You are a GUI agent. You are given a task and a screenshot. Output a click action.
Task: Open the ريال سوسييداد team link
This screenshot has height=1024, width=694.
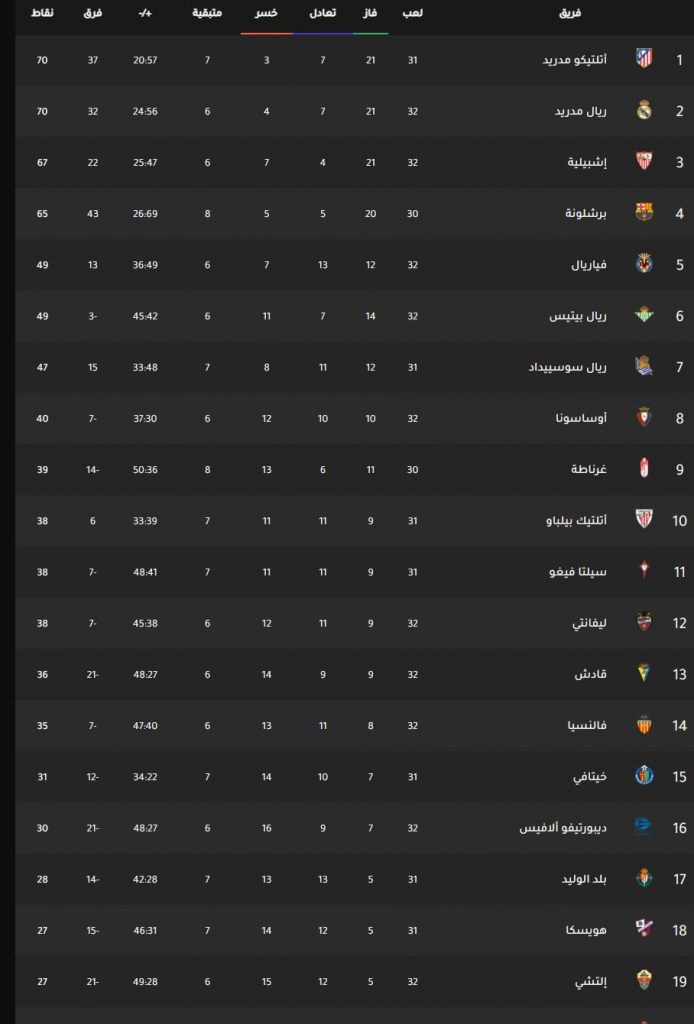pos(567,367)
